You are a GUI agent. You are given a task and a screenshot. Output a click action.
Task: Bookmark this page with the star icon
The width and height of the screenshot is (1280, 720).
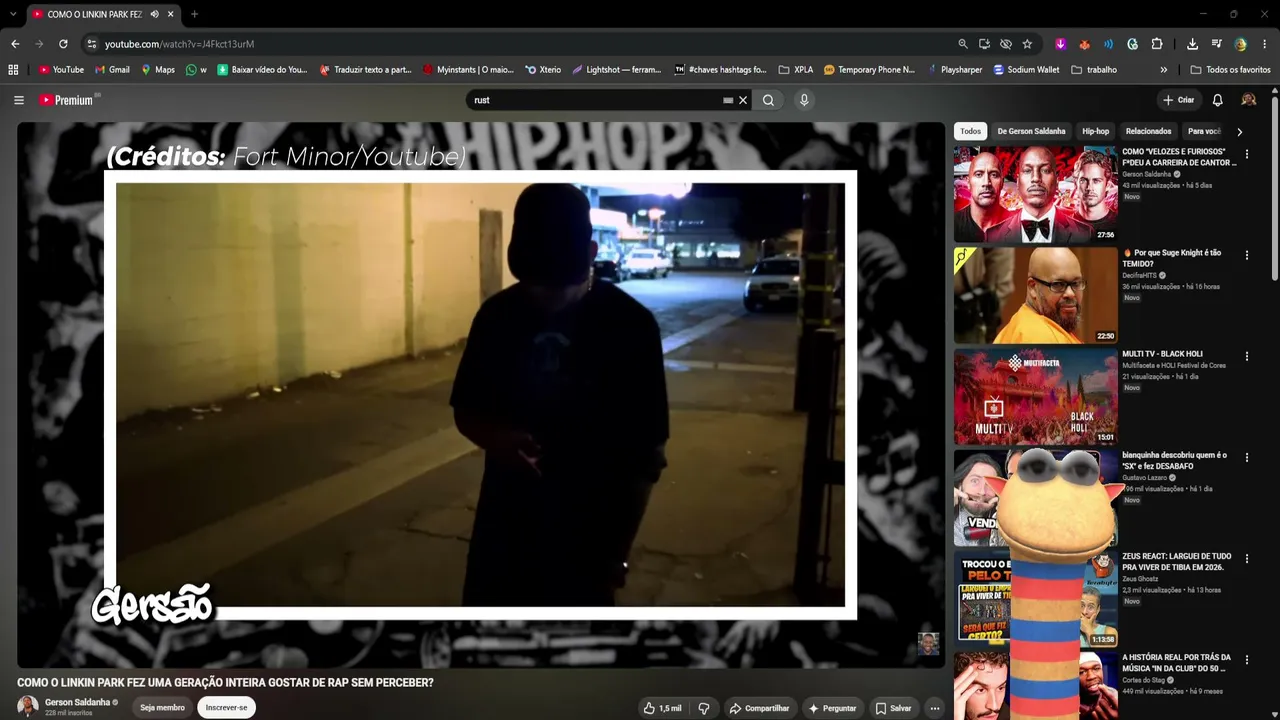pos(1027,44)
